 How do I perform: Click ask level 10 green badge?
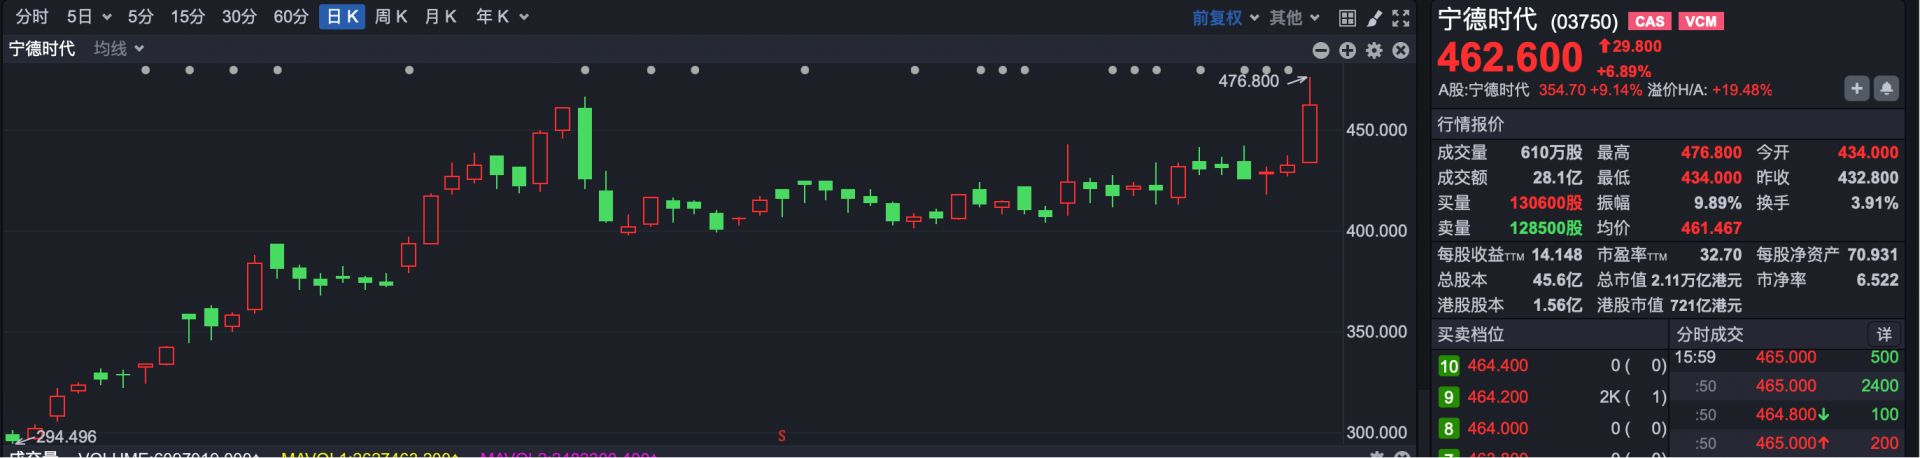(x=1449, y=366)
